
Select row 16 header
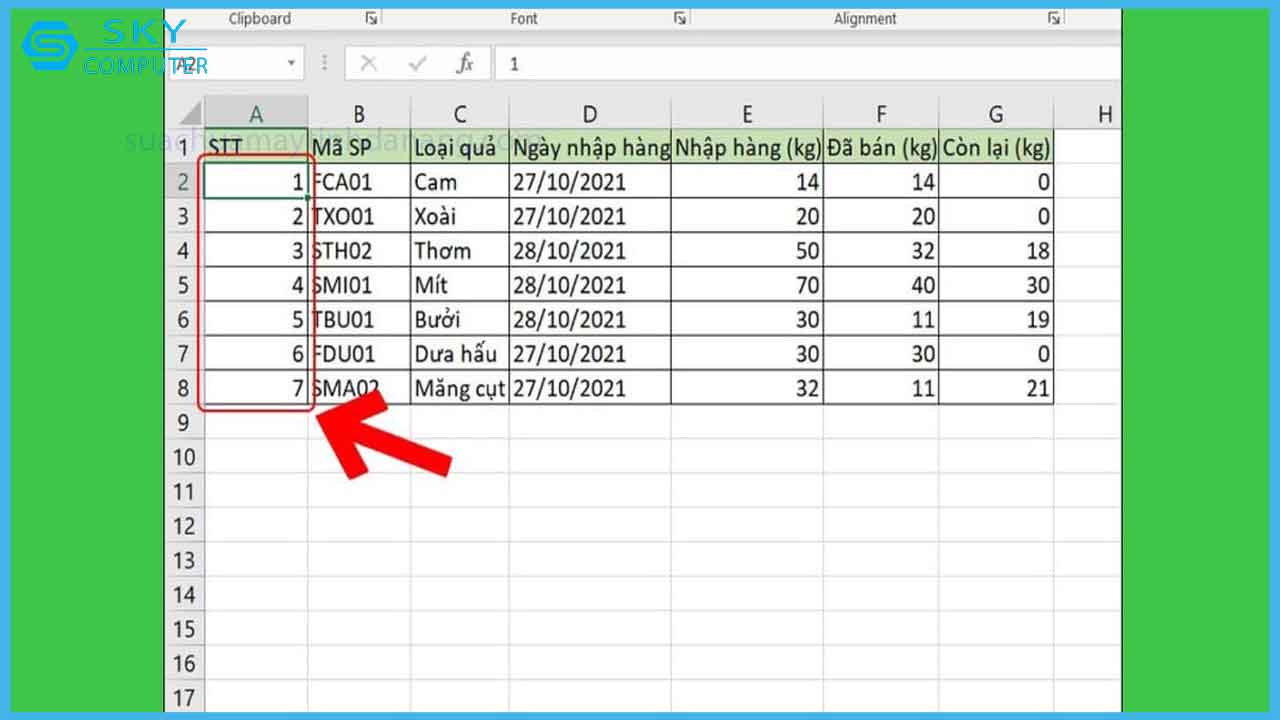[184, 664]
